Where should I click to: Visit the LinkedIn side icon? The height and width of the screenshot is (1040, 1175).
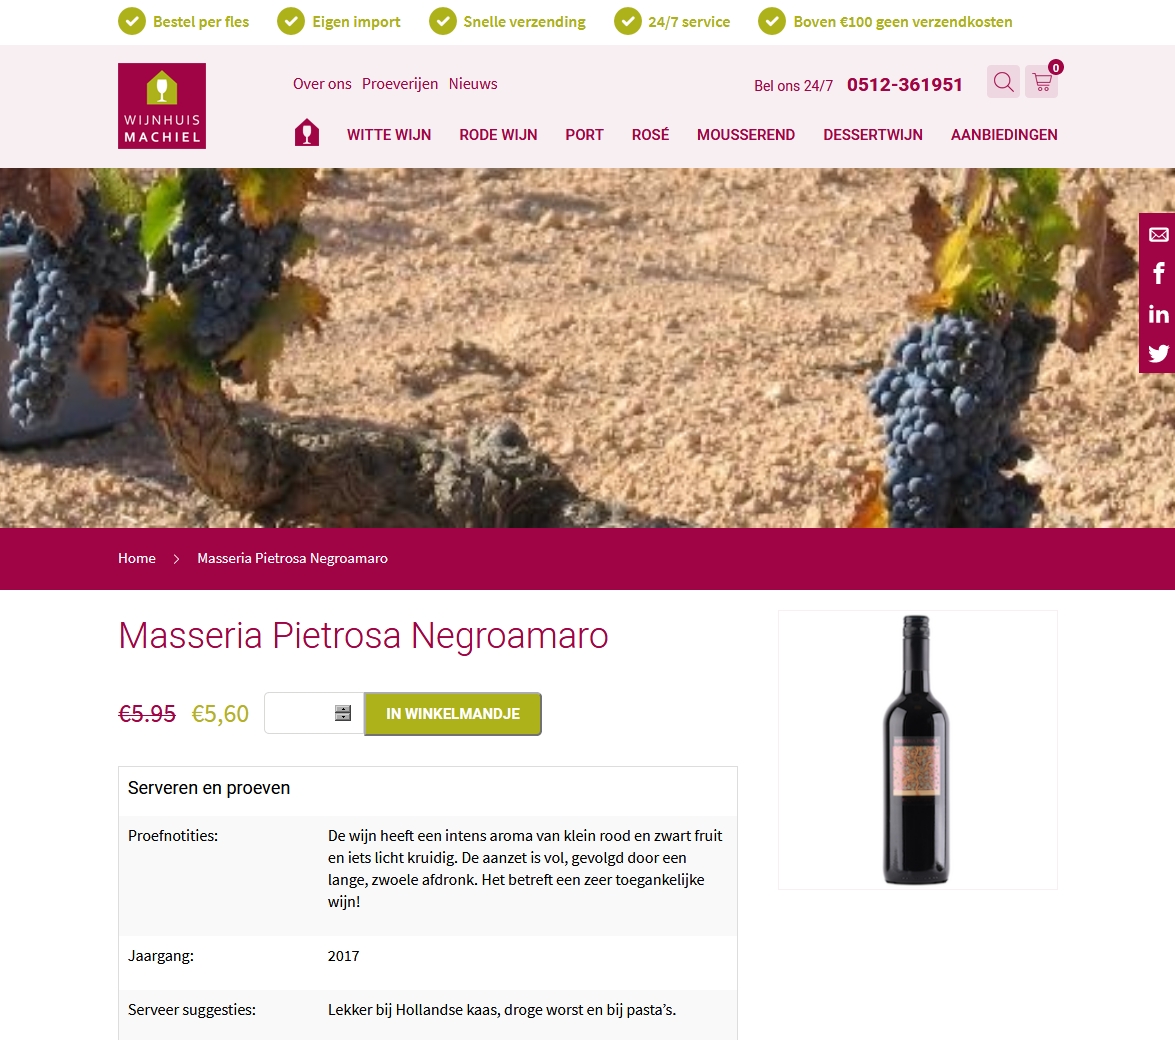coord(1159,314)
